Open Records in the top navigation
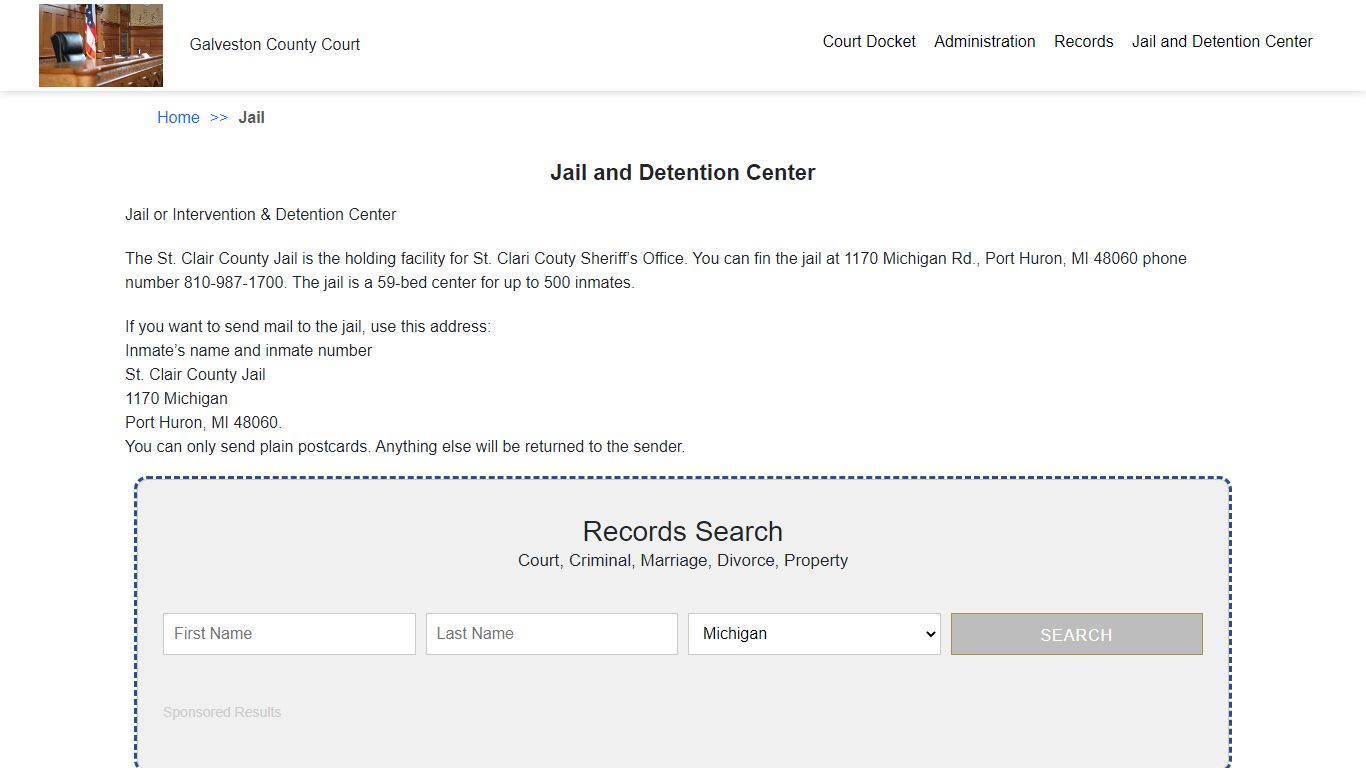 pyautogui.click(x=1083, y=41)
